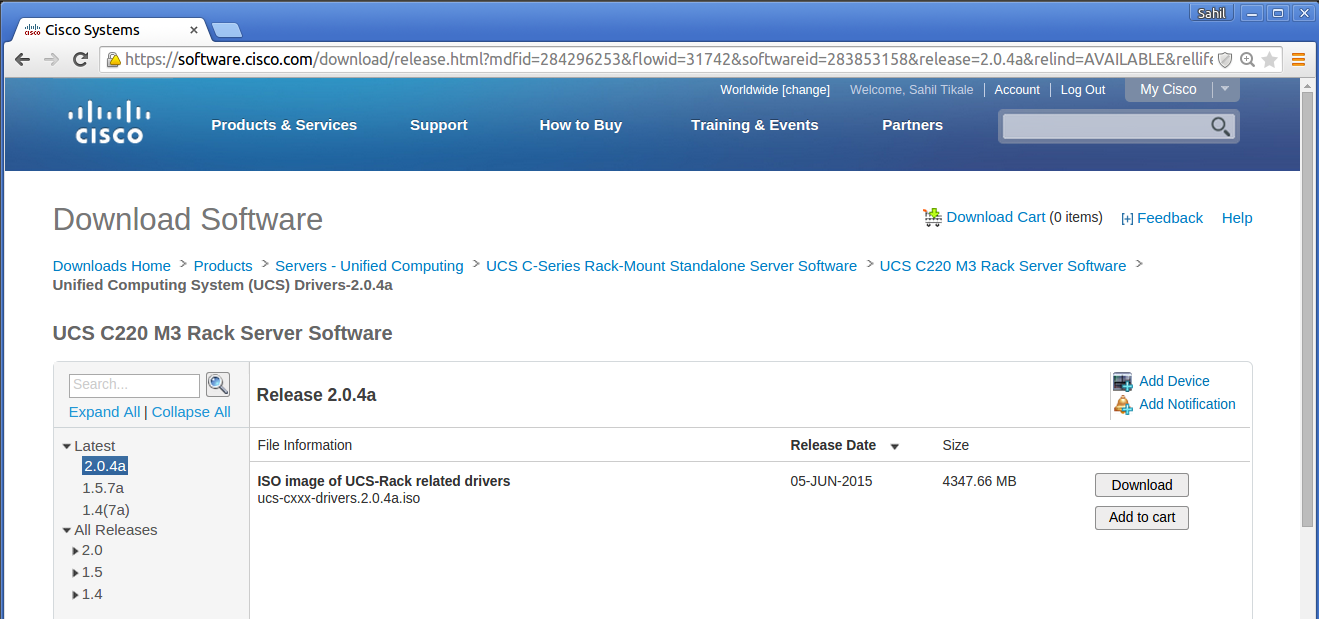Click Worldwide [change] link
The height and width of the screenshot is (619, 1319).
point(775,90)
